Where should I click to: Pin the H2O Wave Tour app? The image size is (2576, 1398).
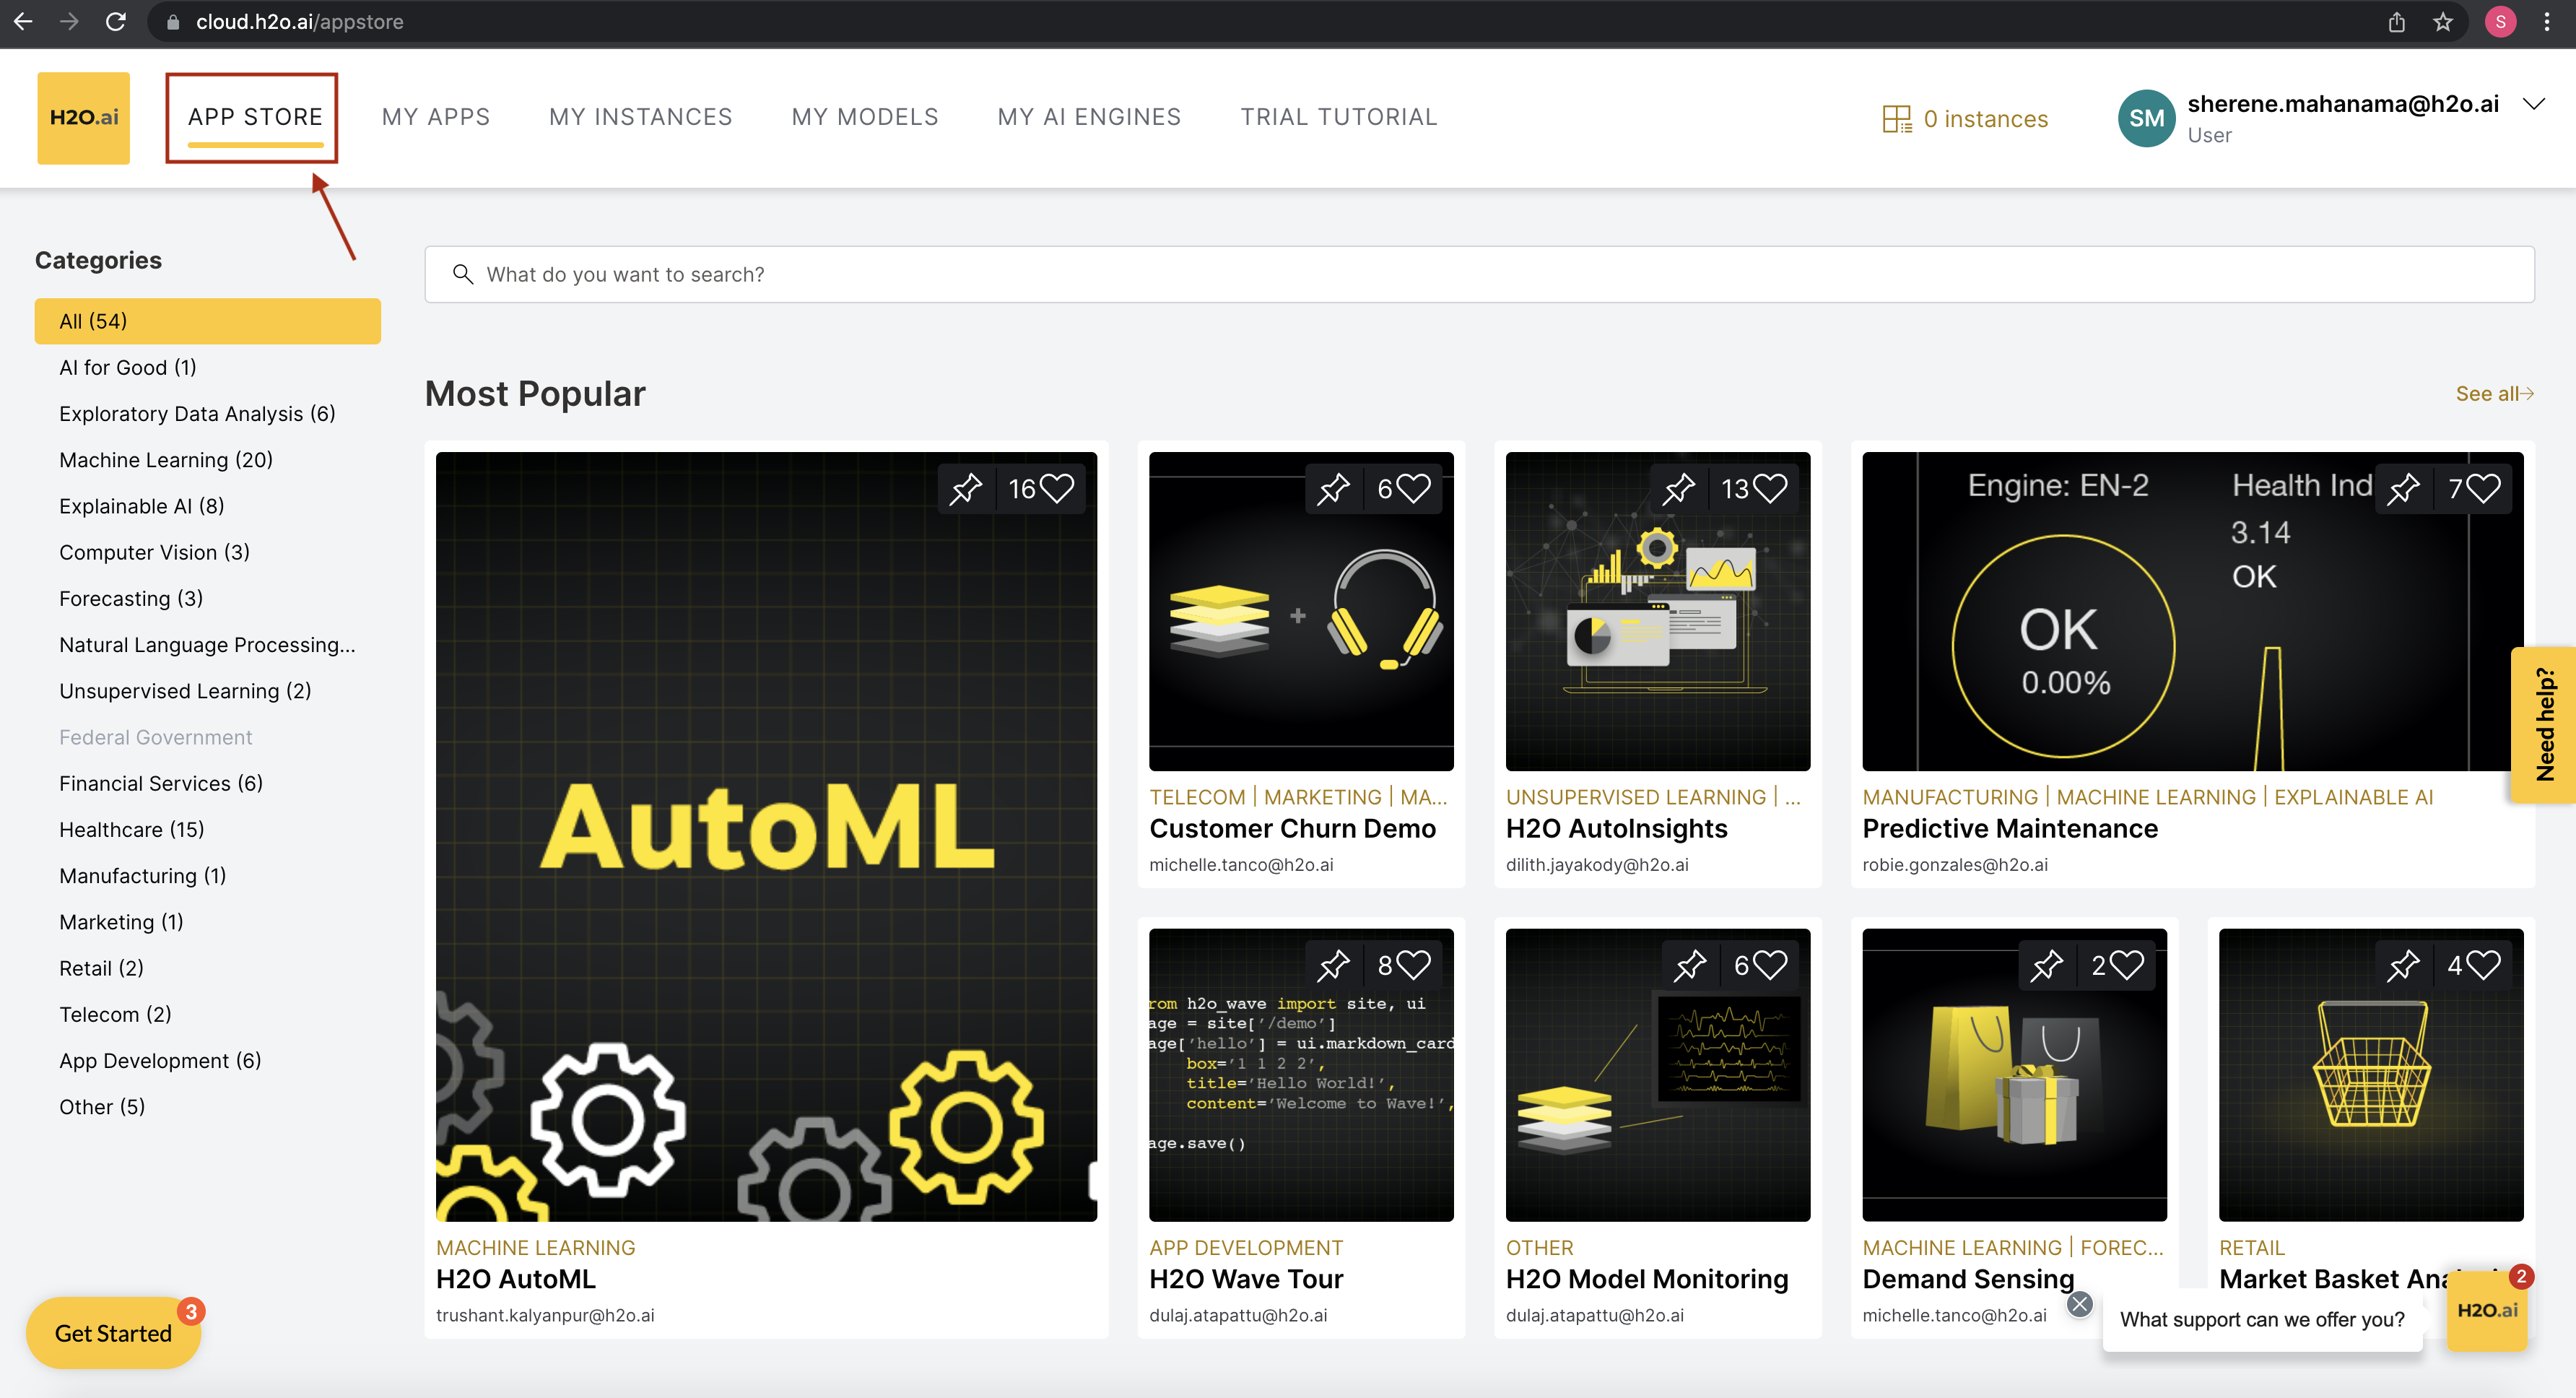(x=1334, y=965)
